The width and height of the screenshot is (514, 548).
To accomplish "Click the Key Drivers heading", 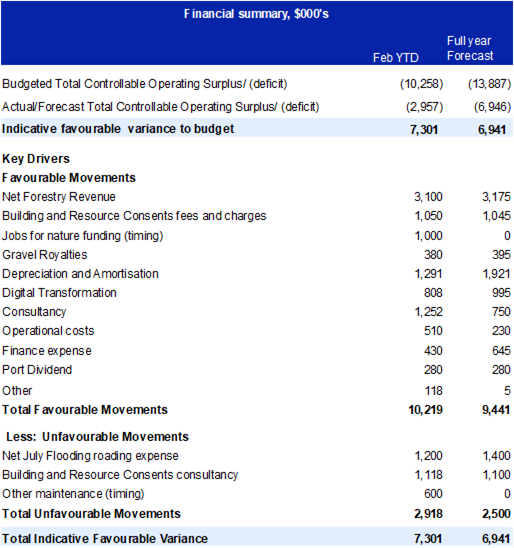I will point(36,159).
